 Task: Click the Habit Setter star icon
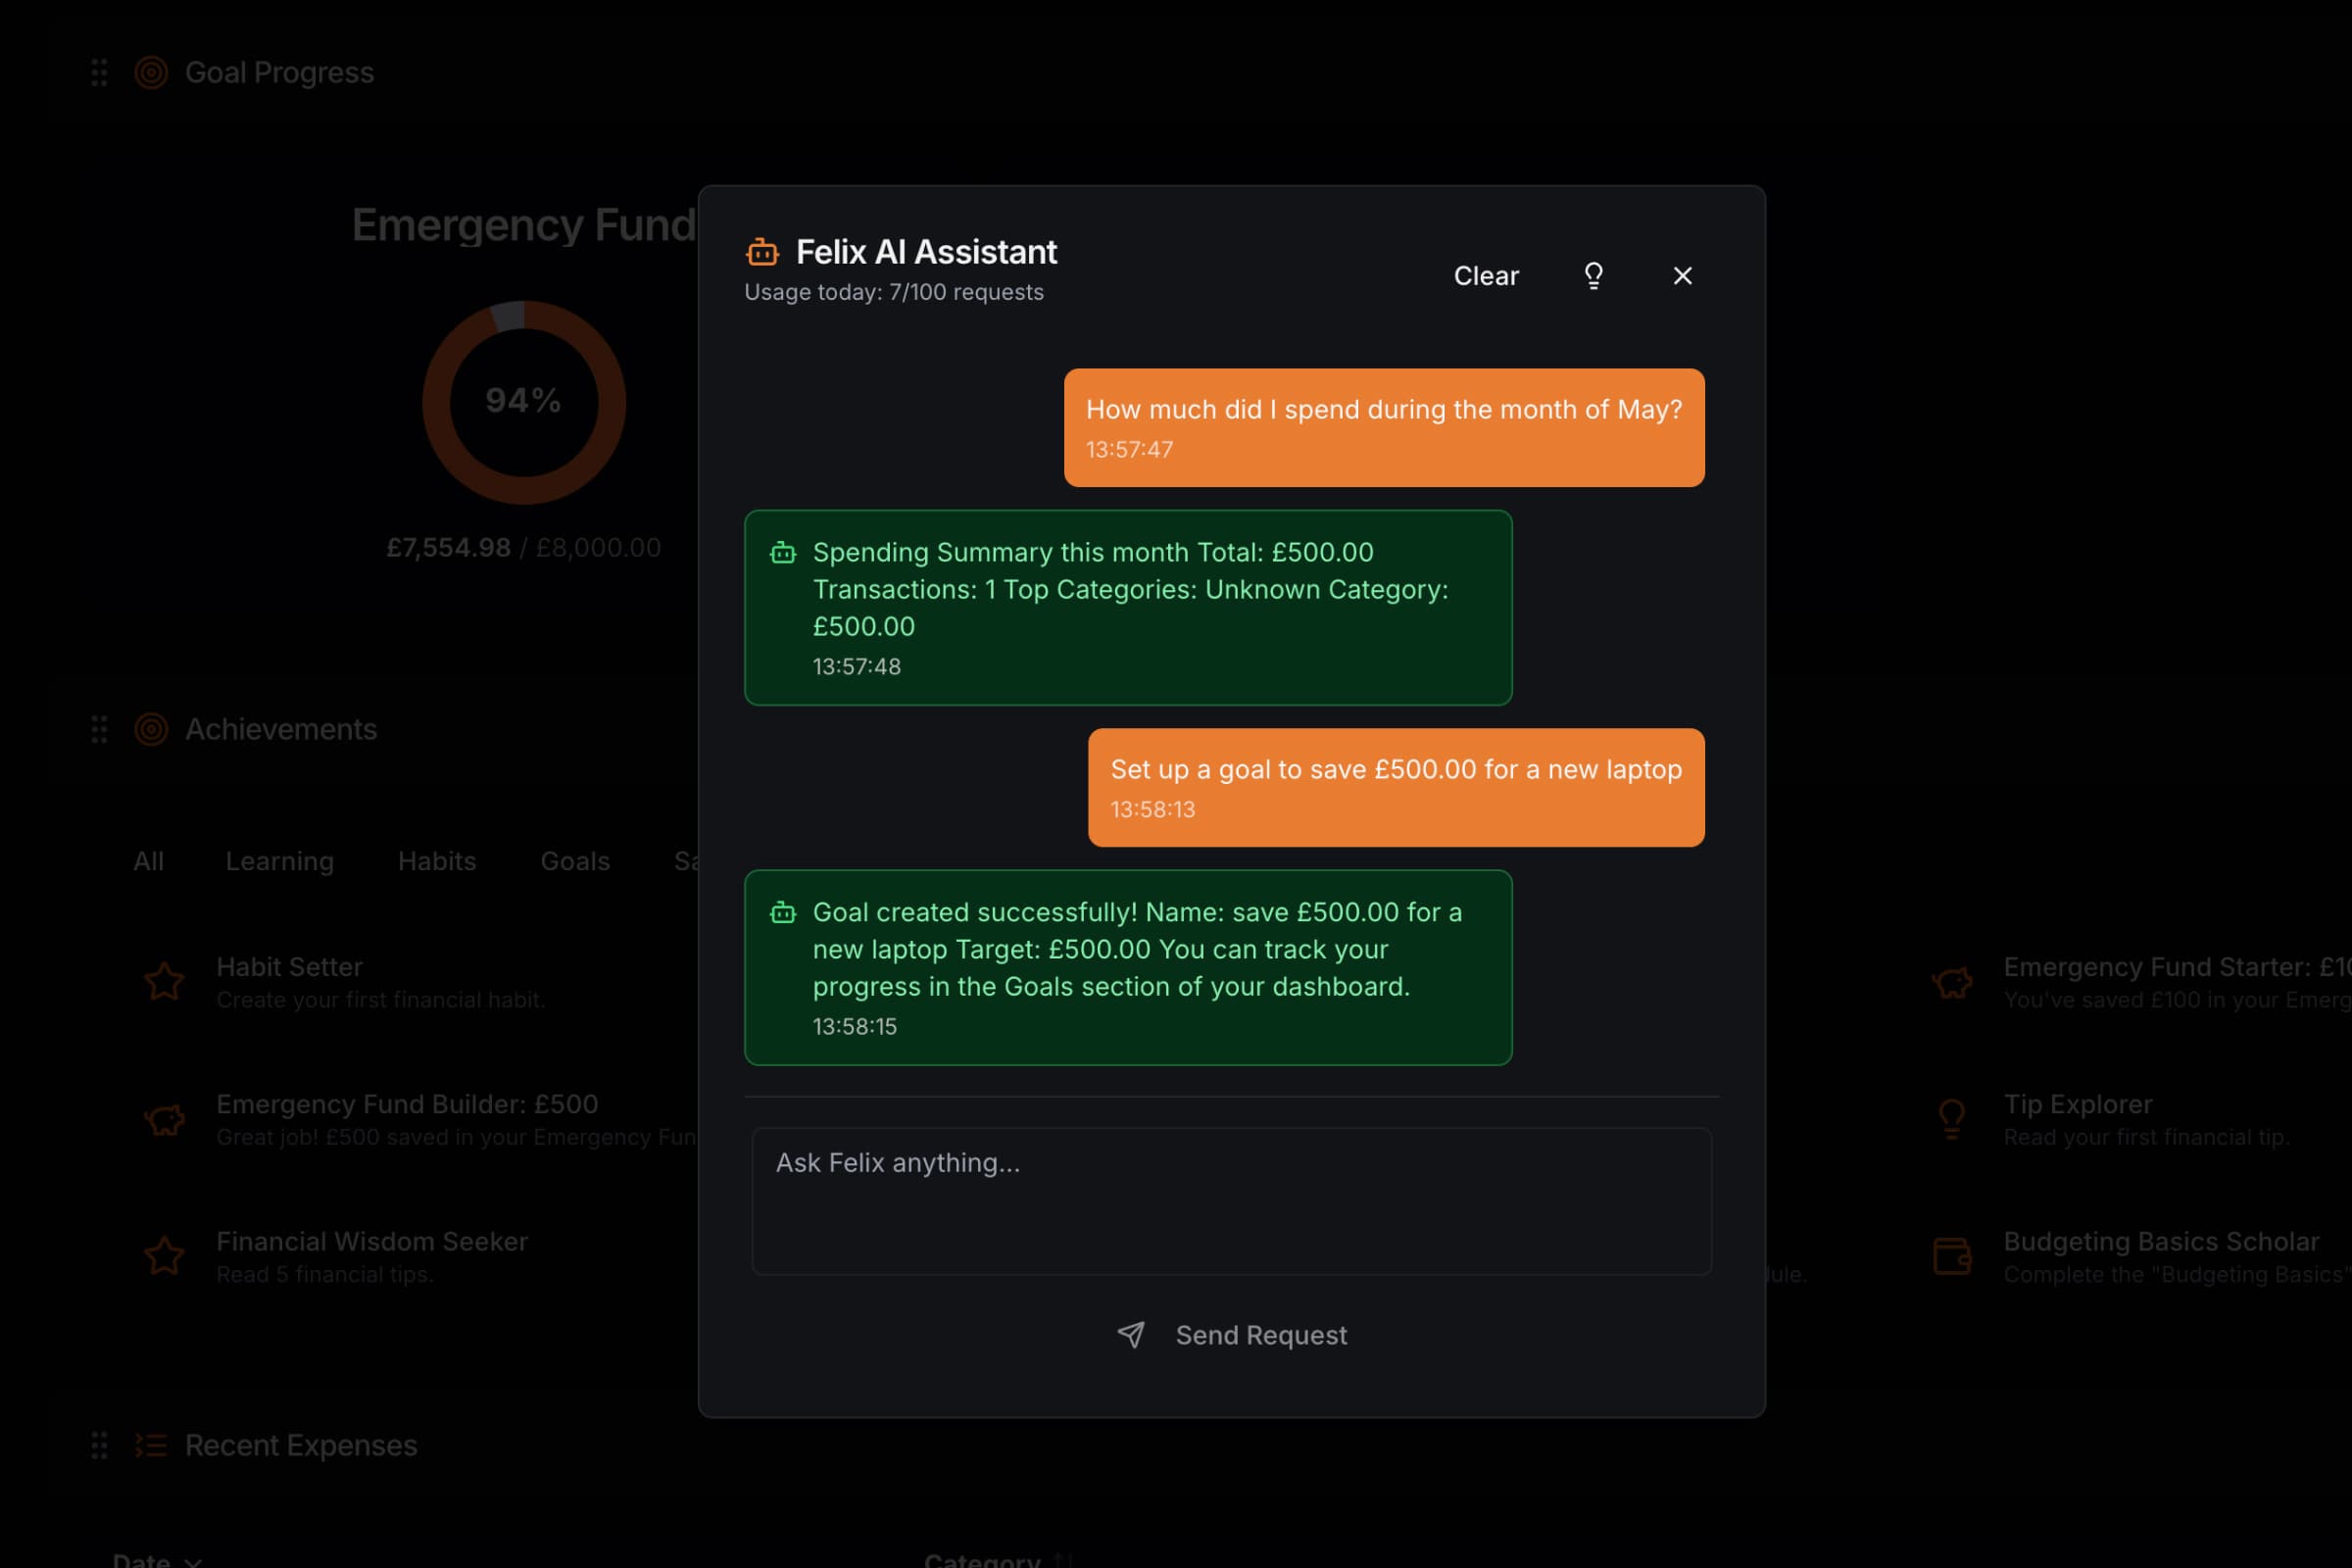[165, 982]
